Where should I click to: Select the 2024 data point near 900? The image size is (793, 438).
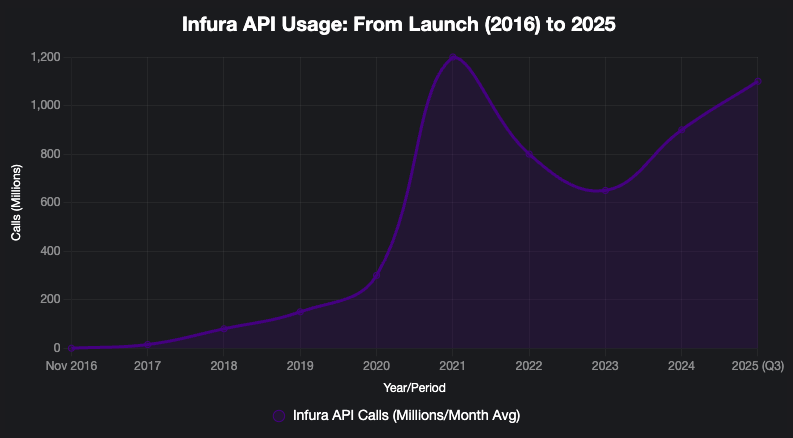[681, 130]
